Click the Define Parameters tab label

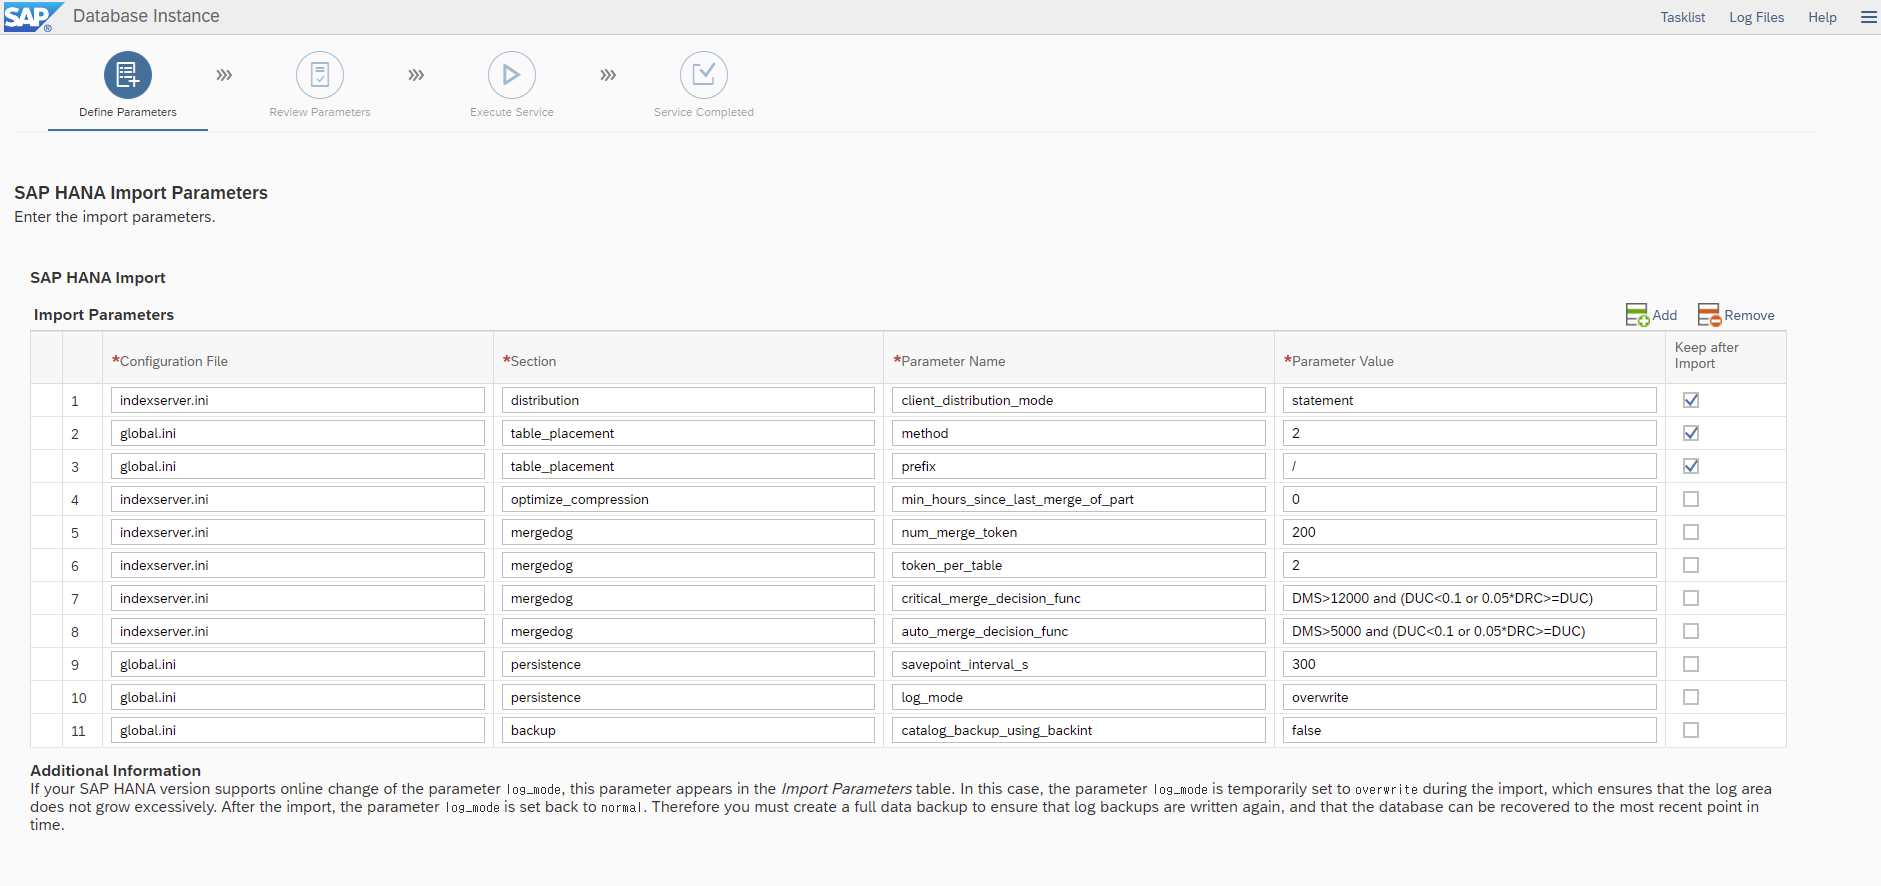128,112
